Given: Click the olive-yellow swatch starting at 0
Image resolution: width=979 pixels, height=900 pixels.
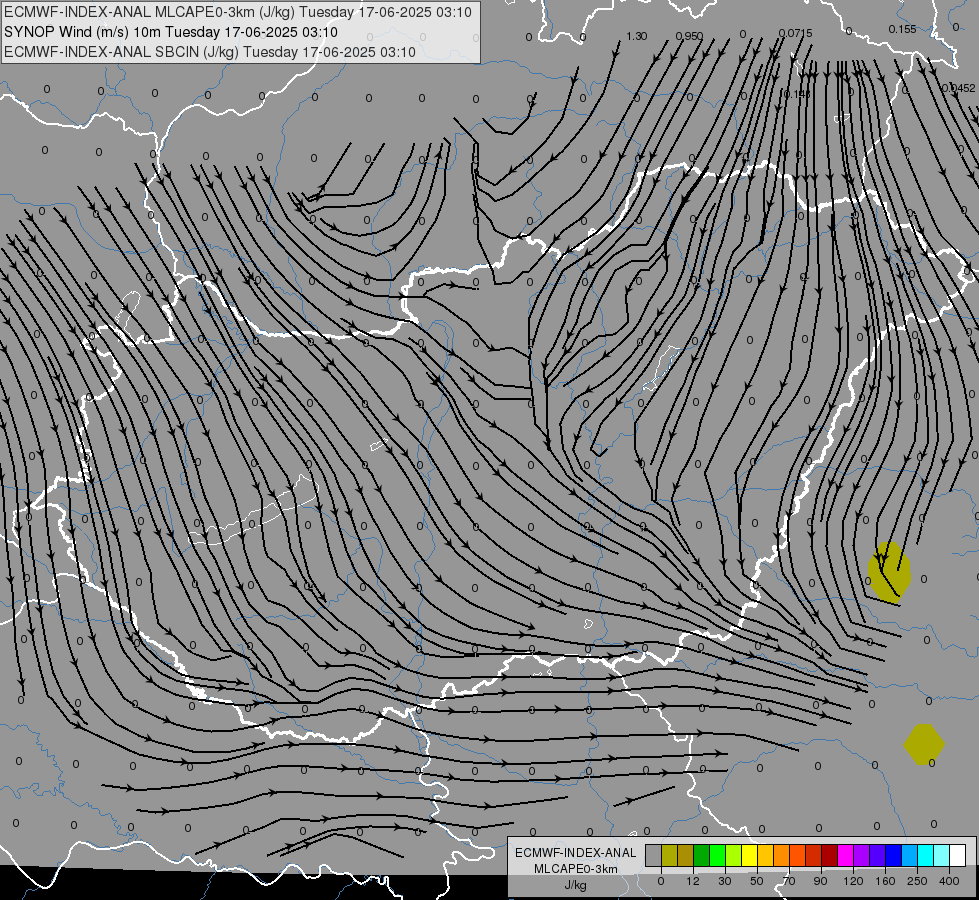Looking at the screenshot, I should [669, 855].
